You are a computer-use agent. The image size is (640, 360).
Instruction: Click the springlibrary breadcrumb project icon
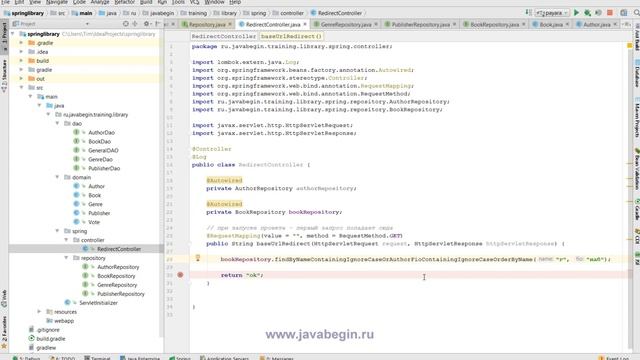[7, 13]
